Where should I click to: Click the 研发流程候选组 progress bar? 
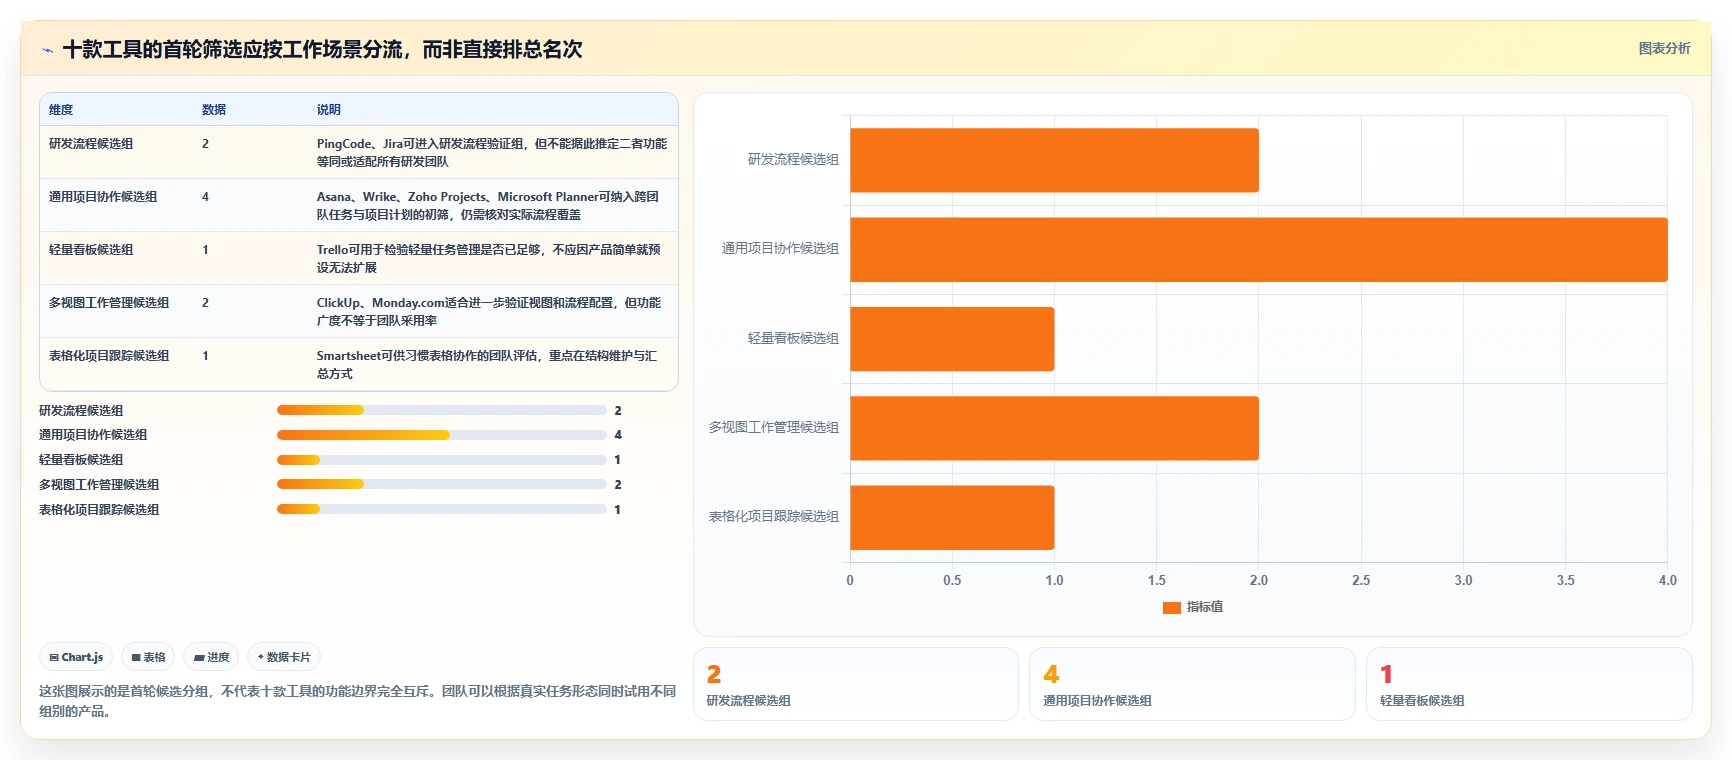441,410
